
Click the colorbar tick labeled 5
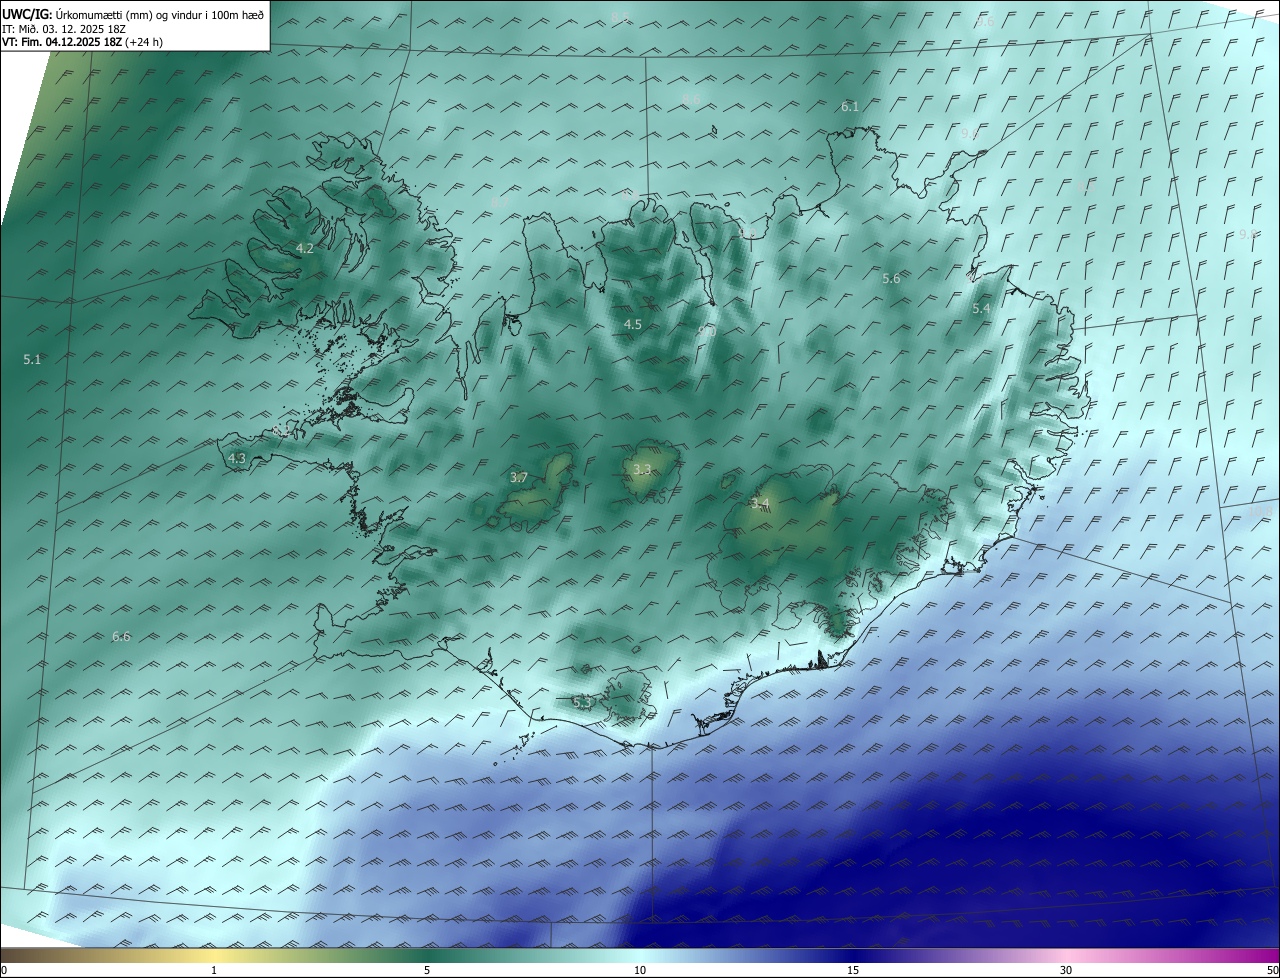coord(427,970)
